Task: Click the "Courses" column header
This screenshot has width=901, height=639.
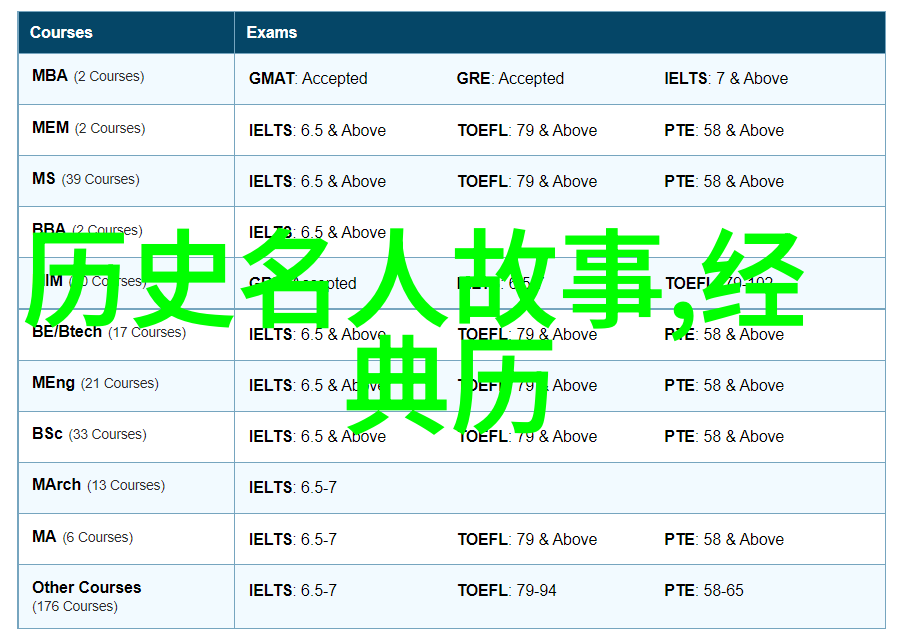Action: pyautogui.click(x=126, y=33)
